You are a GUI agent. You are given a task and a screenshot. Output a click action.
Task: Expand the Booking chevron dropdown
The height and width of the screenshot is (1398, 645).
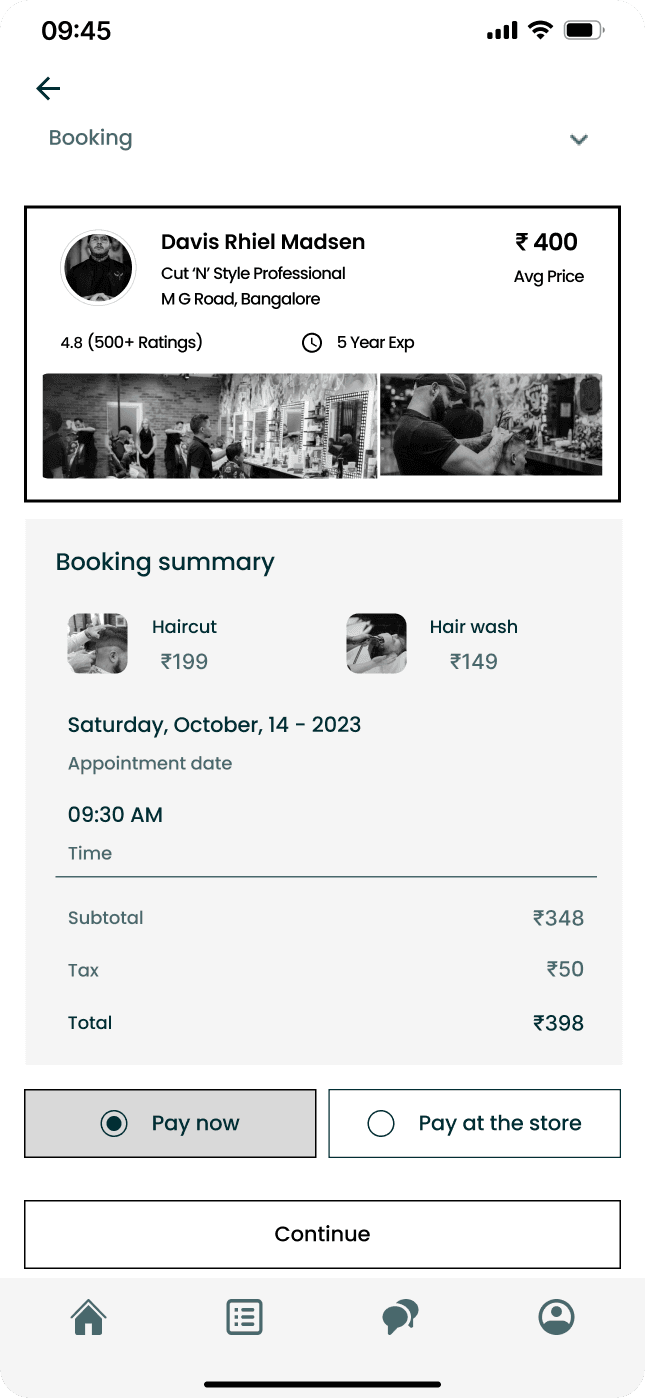(578, 140)
